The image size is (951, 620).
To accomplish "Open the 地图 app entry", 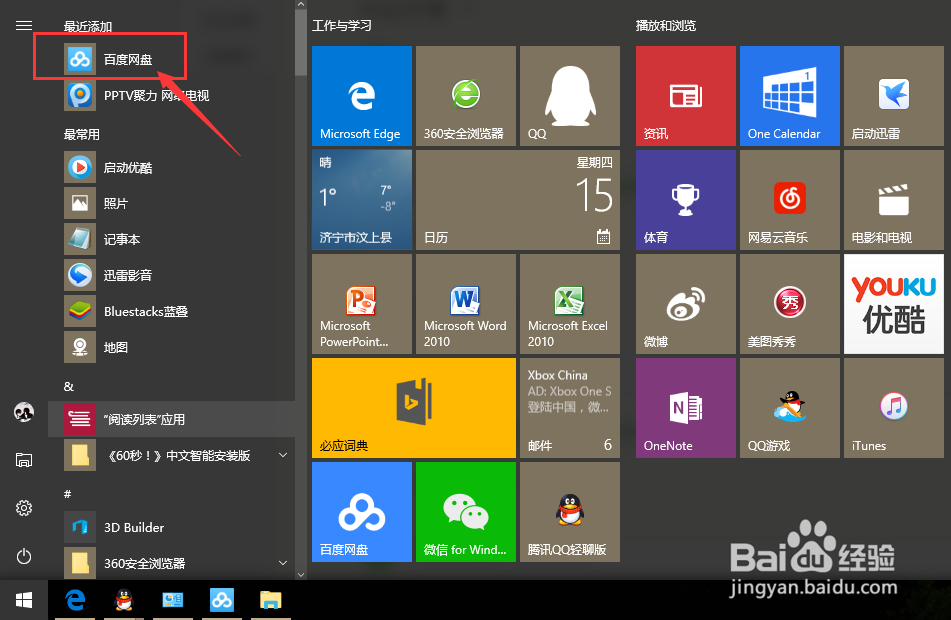I will tap(172, 347).
